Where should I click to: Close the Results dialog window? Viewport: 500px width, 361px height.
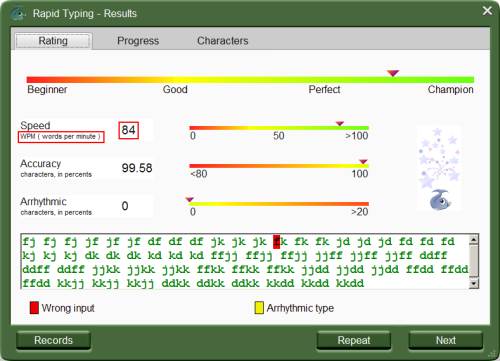(x=487, y=11)
